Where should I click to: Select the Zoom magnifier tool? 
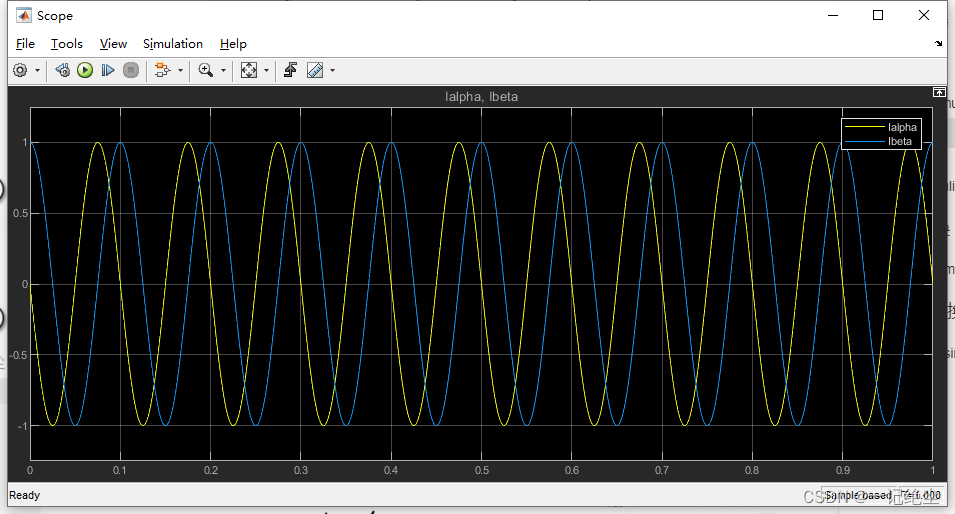(x=205, y=71)
